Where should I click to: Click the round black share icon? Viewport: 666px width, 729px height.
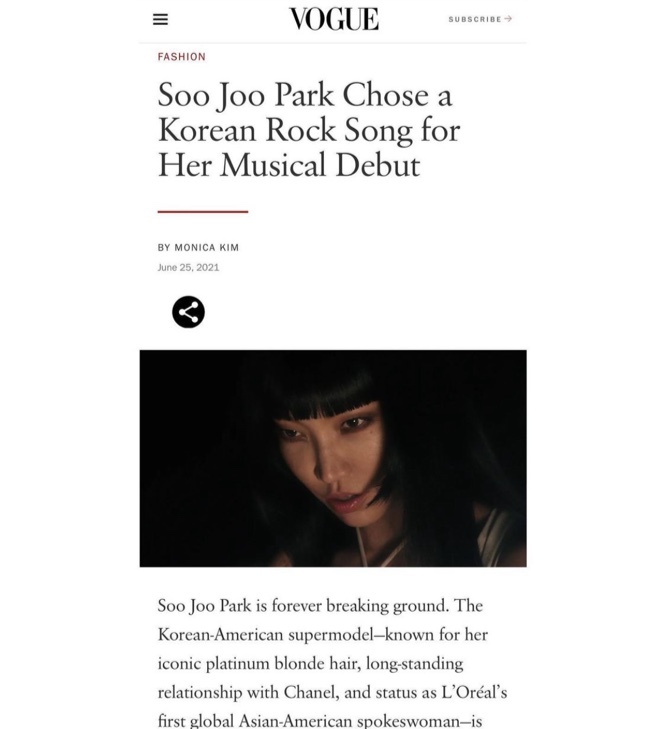188,312
